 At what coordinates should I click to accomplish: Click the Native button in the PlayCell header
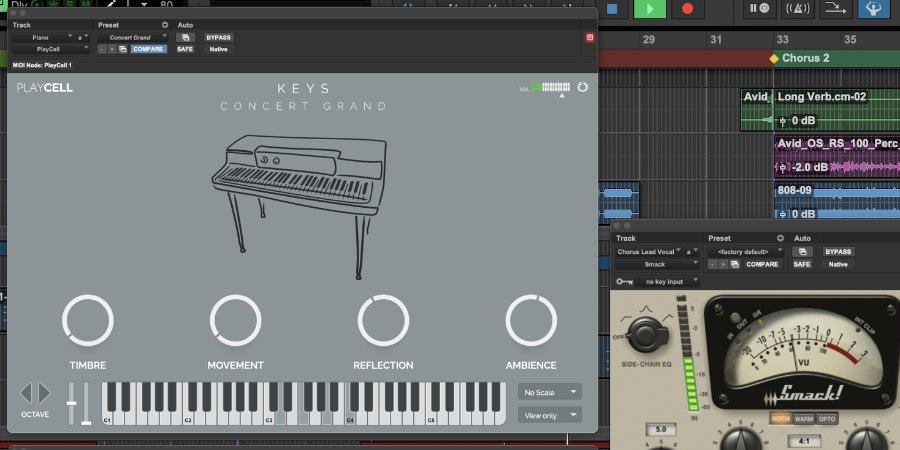[218, 48]
